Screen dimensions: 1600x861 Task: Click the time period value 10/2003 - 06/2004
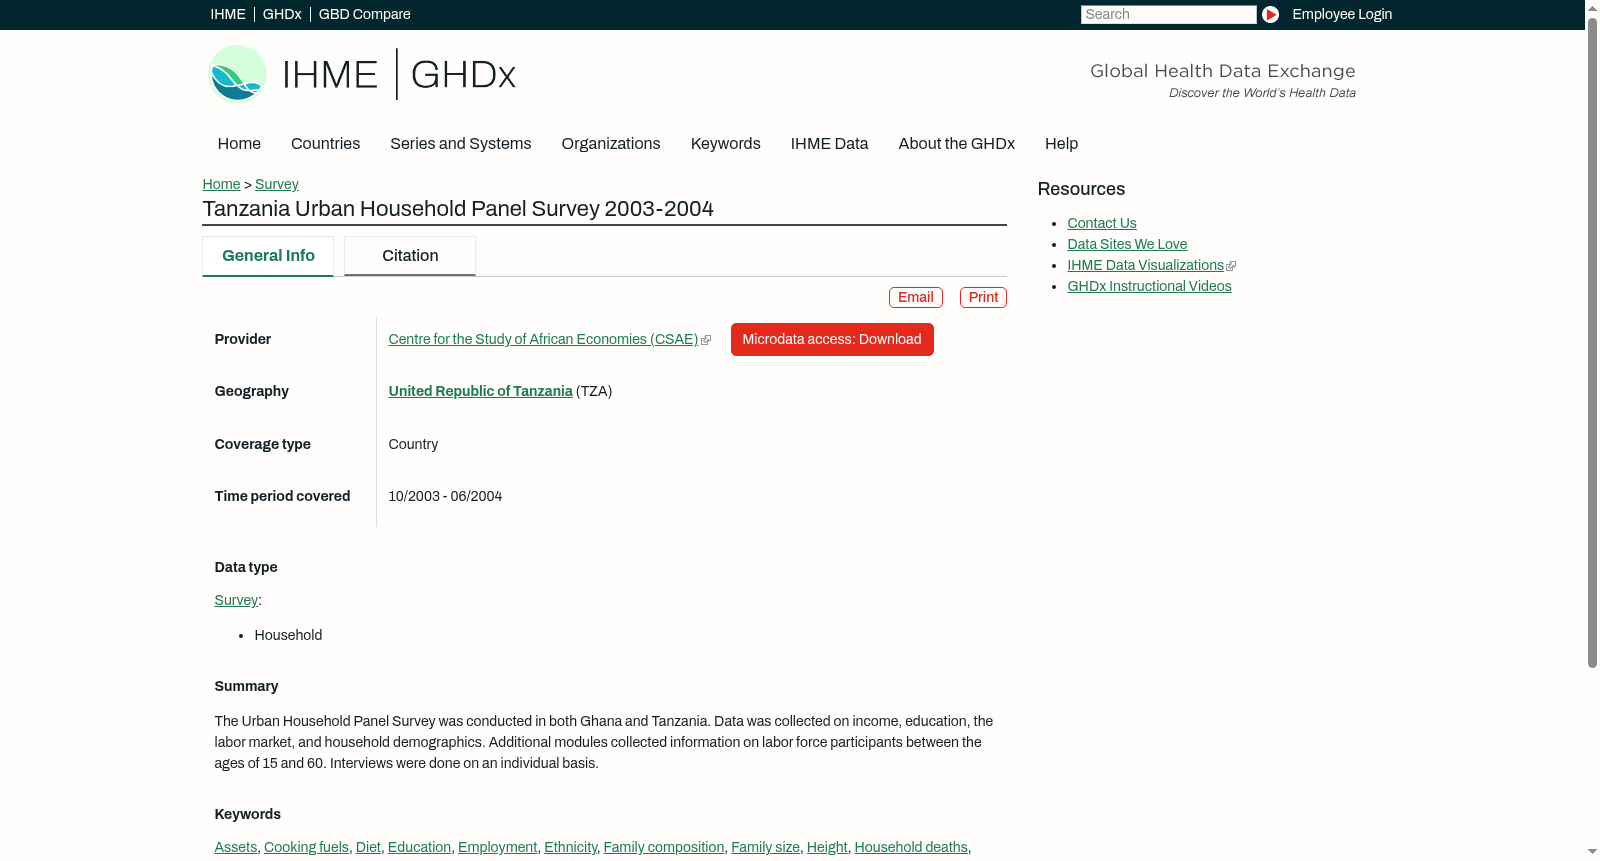[445, 497]
